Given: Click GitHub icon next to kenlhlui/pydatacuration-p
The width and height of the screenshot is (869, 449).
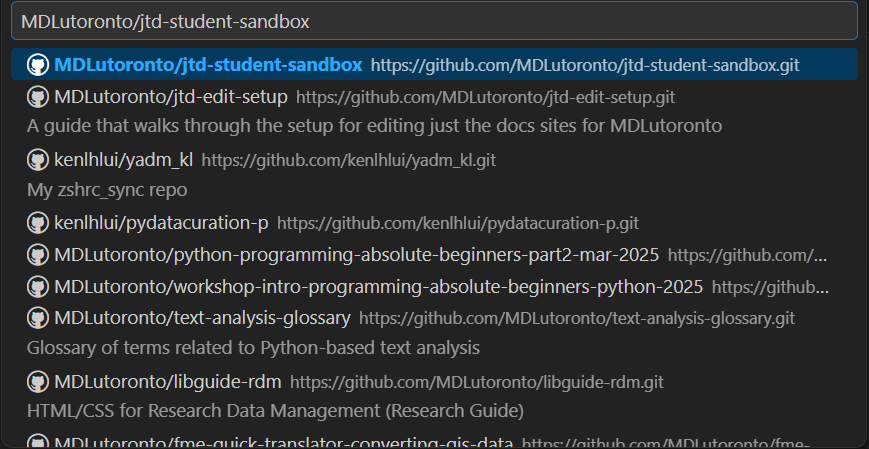Looking at the screenshot, I should pos(38,223).
